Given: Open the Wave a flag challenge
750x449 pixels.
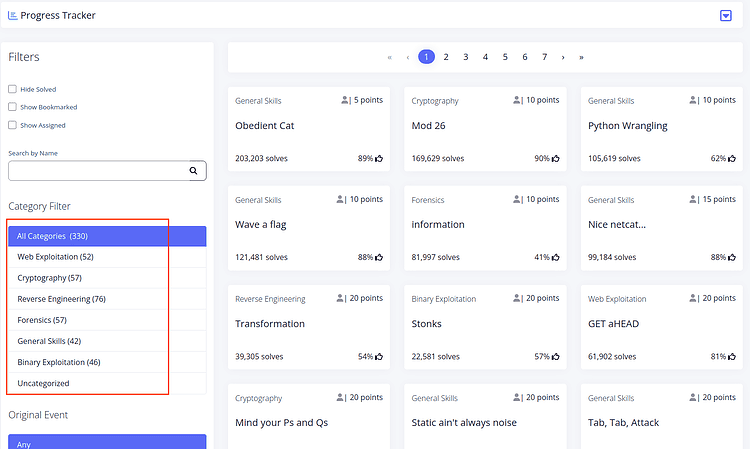Looking at the screenshot, I should [x=309, y=228].
